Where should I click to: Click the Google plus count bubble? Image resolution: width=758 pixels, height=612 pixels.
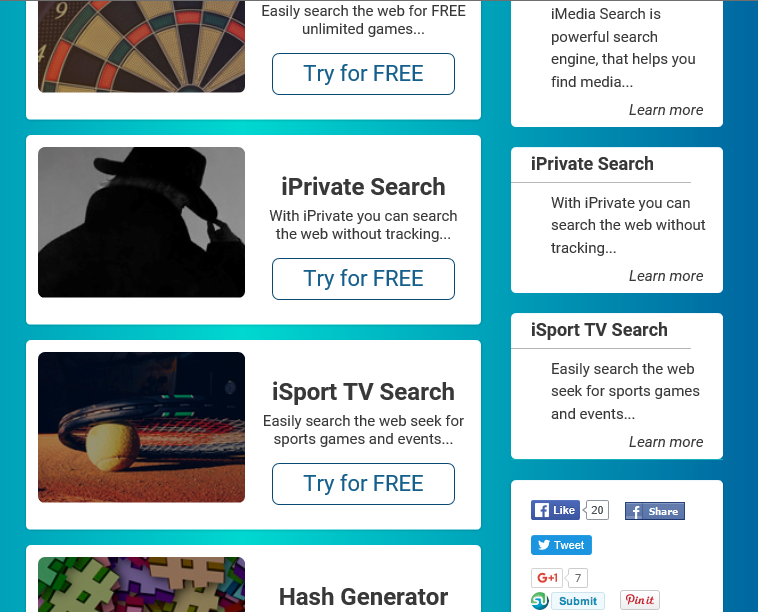pos(577,578)
